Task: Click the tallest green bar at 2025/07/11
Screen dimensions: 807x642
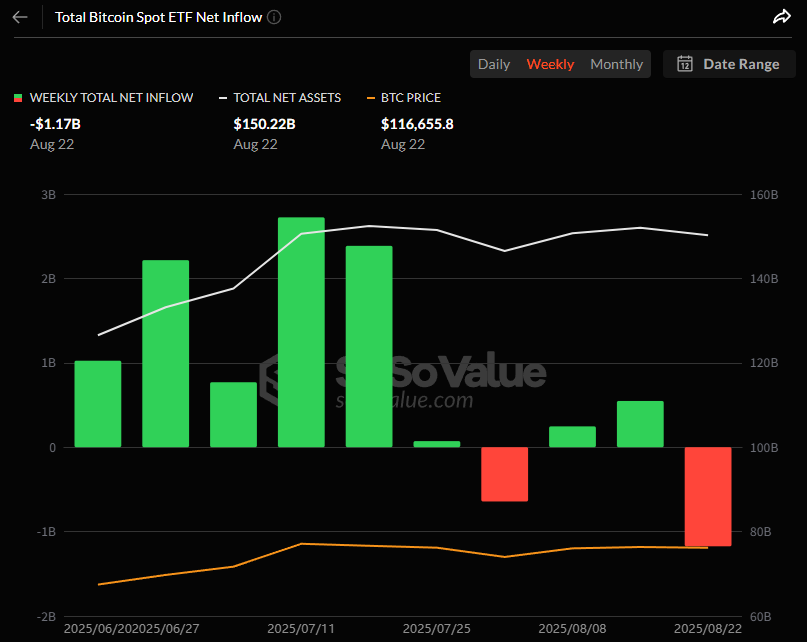Action: pyautogui.click(x=301, y=332)
